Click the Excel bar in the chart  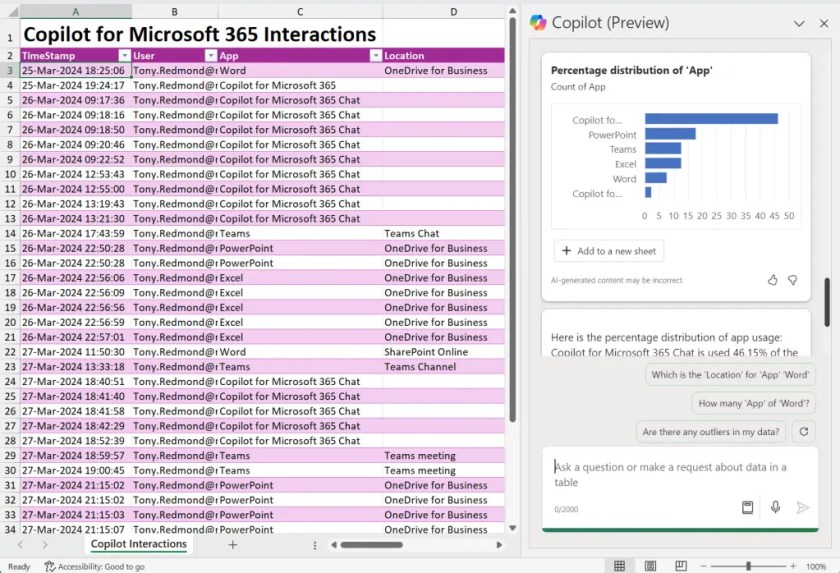pyautogui.click(x=663, y=163)
